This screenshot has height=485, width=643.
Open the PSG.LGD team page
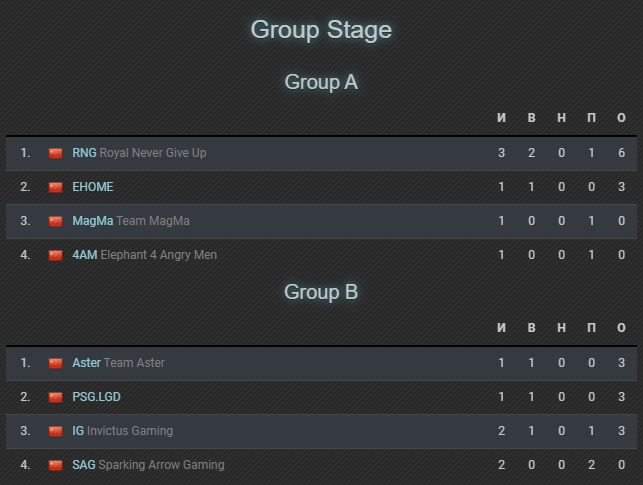pos(96,397)
